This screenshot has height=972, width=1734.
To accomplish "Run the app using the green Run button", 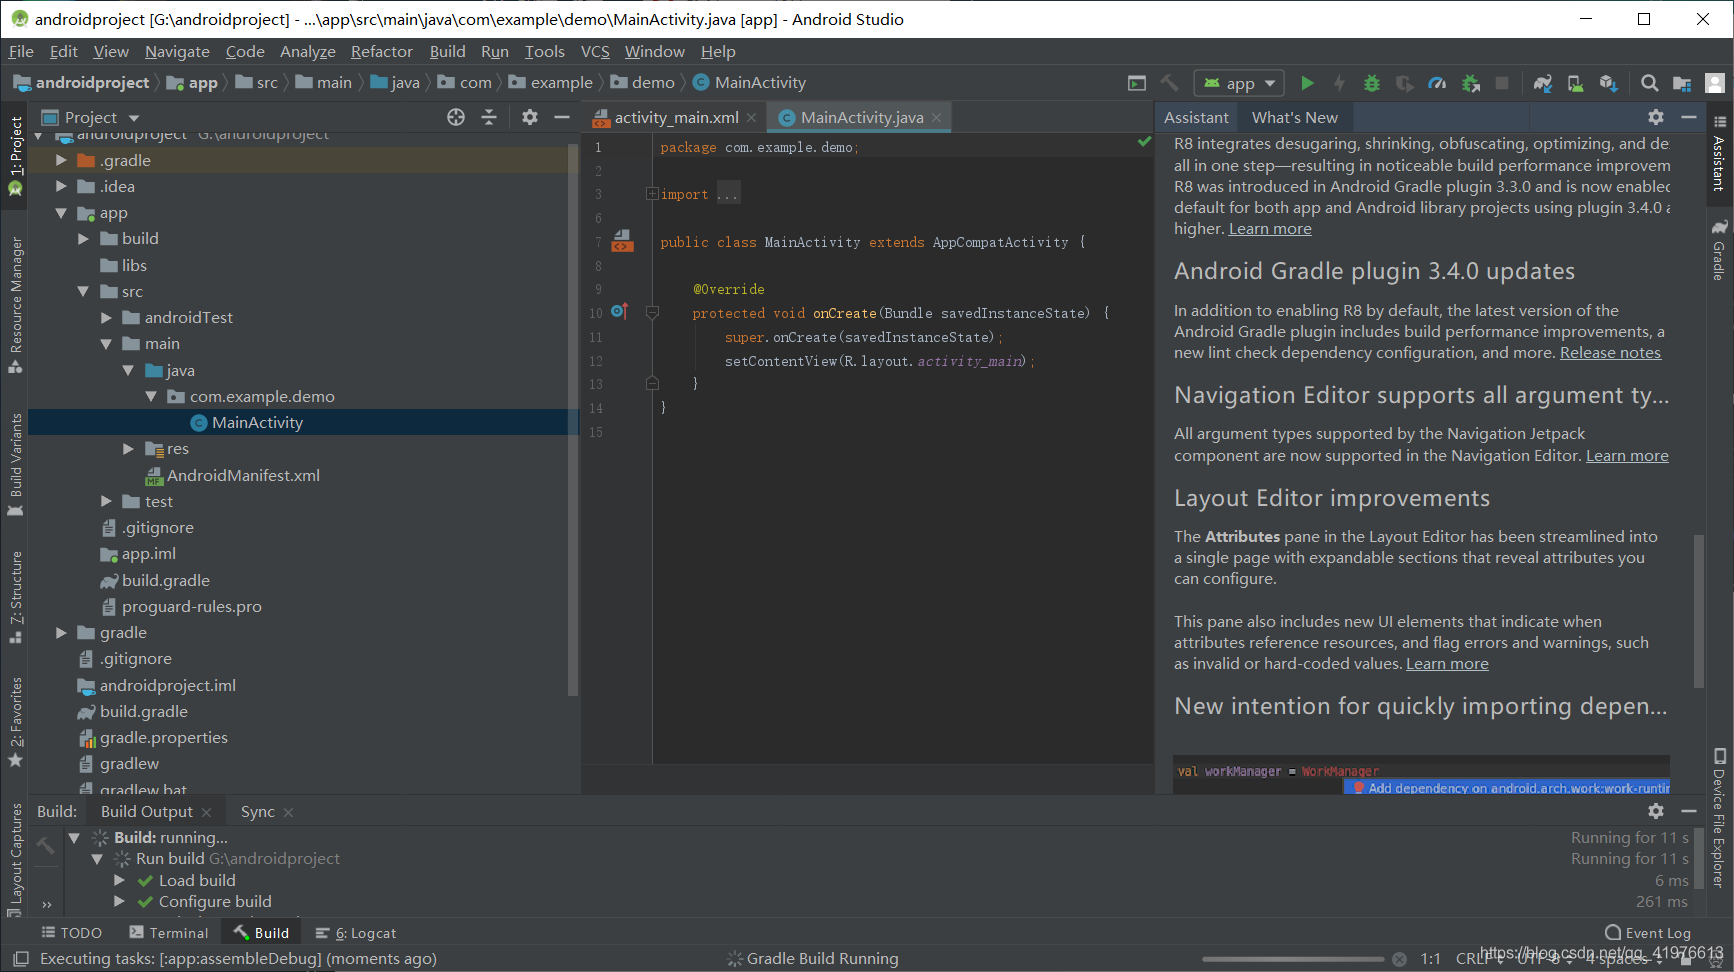I will point(1308,83).
